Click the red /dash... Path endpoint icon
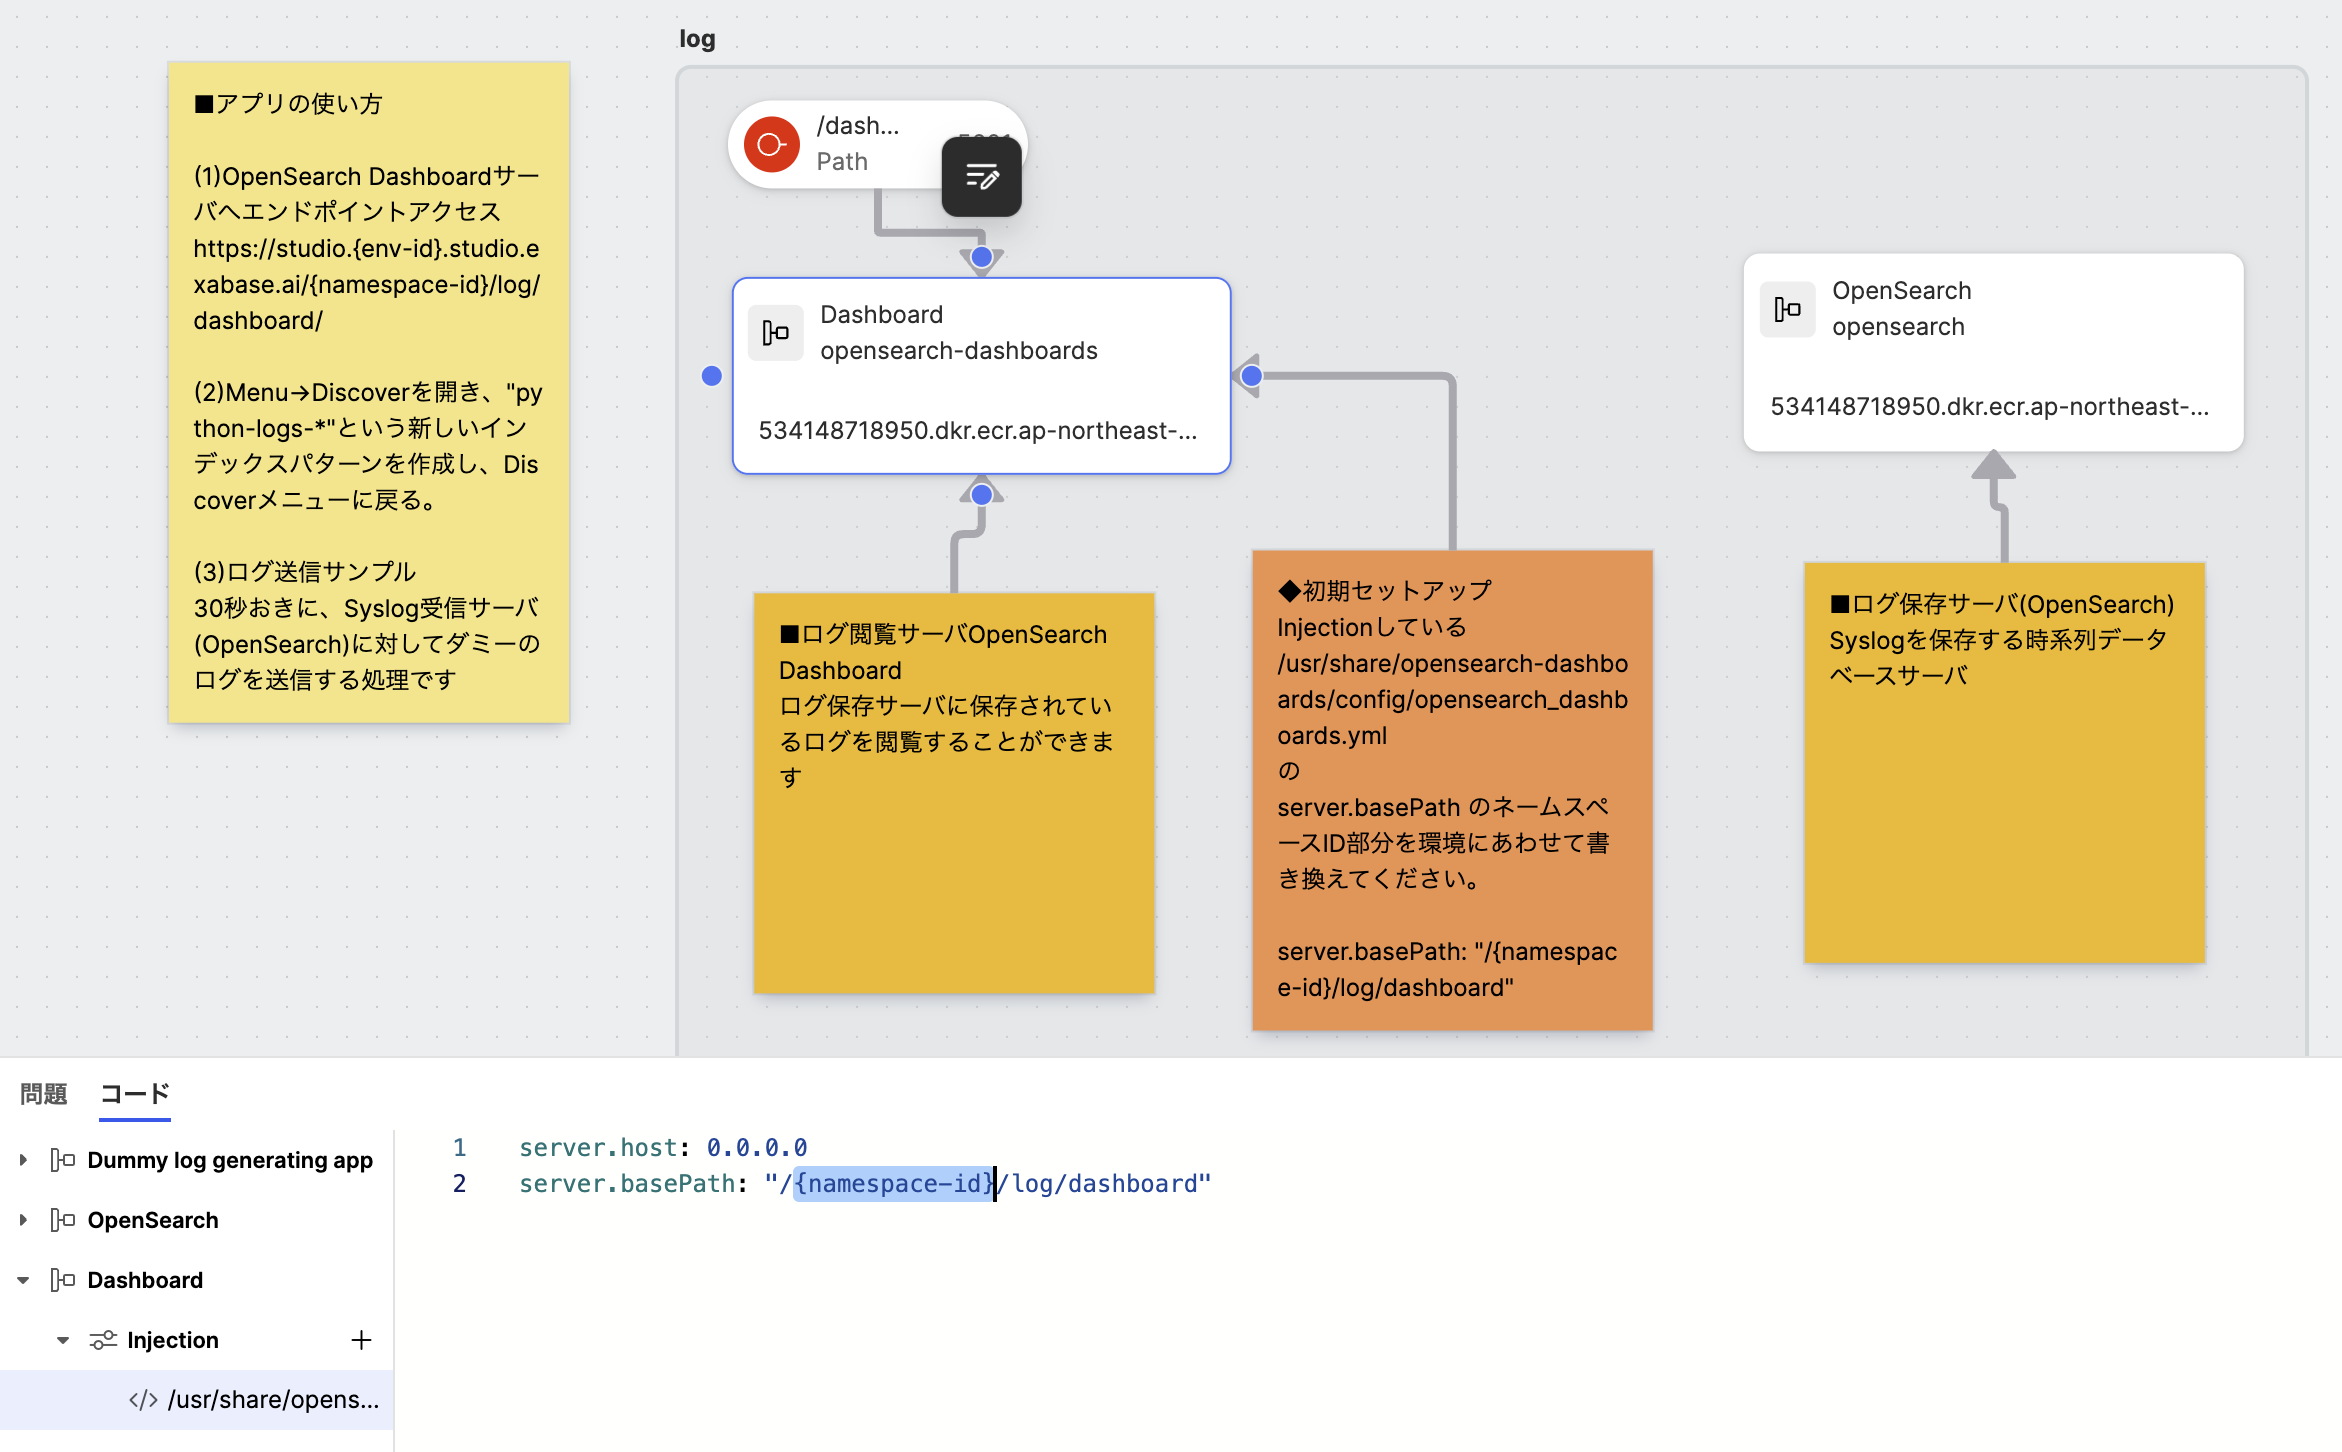The height and width of the screenshot is (1452, 2342). (x=771, y=145)
